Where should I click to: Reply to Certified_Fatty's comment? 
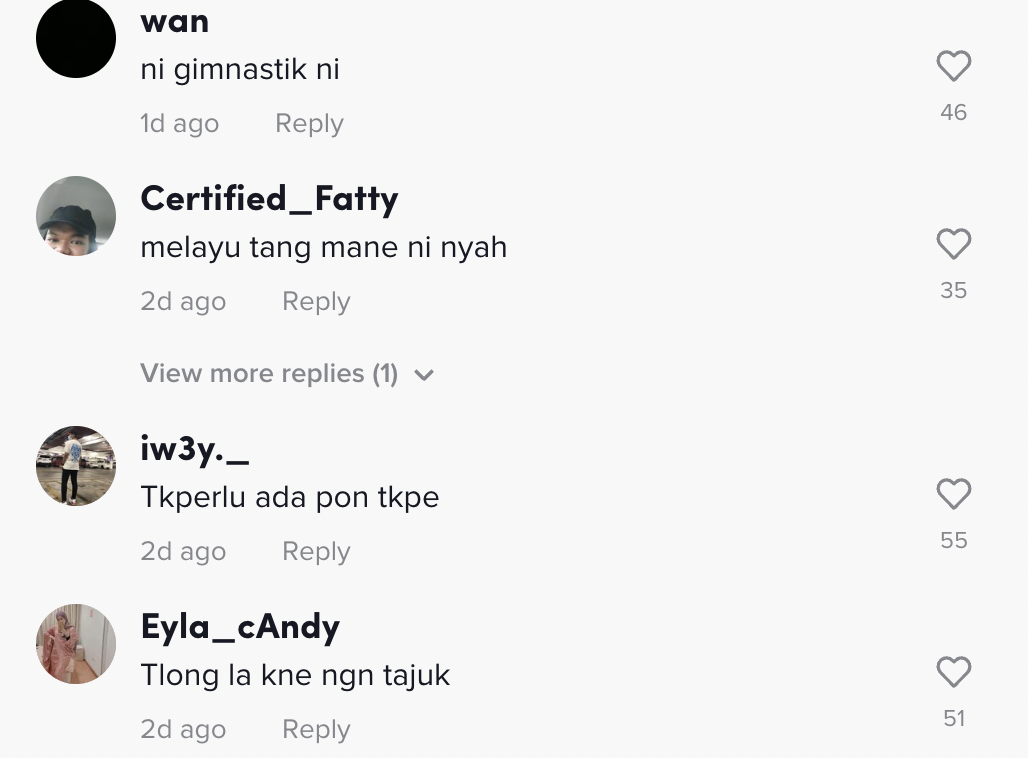316,302
